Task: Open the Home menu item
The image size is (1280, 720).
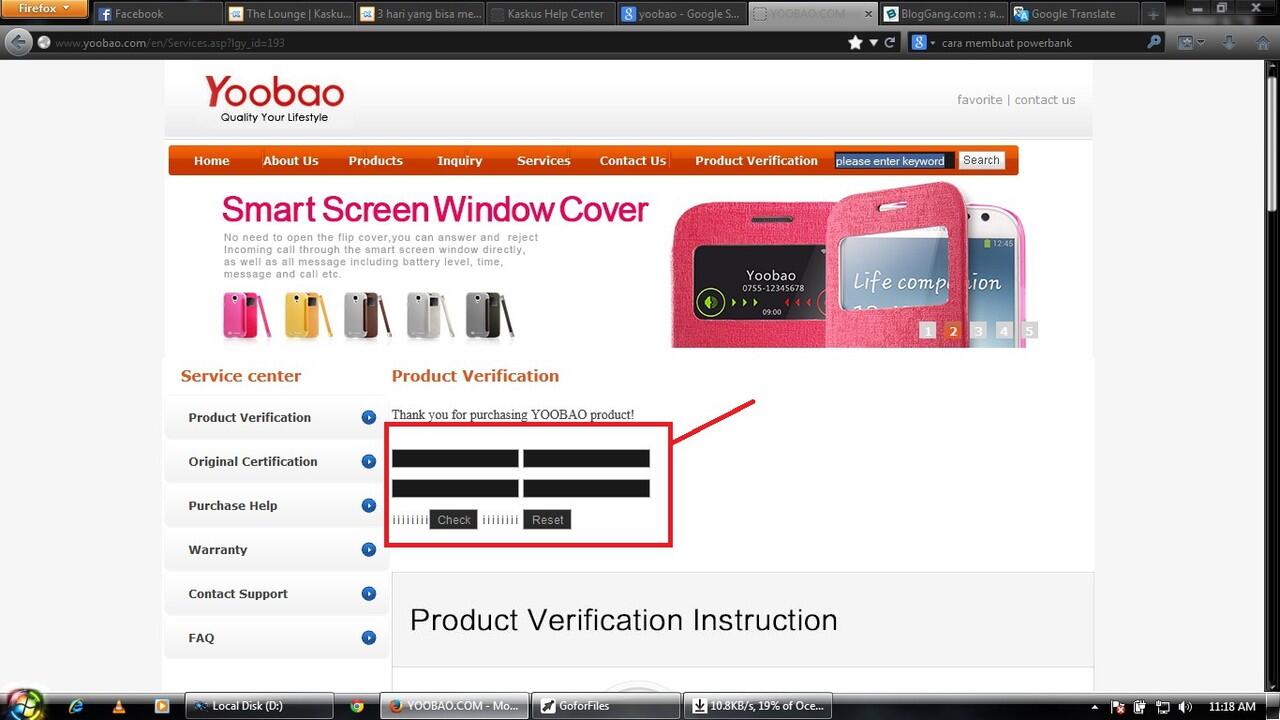Action: click(211, 161)
